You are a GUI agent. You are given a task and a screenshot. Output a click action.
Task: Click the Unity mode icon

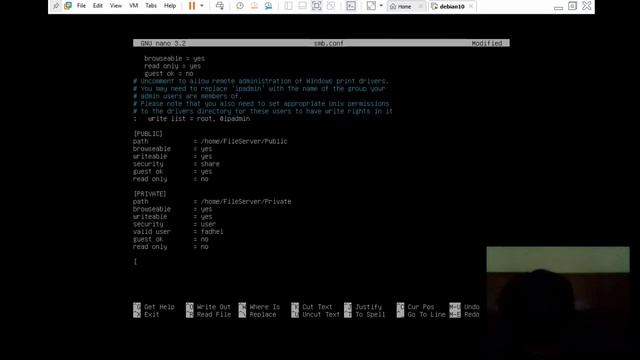[331, 6]
